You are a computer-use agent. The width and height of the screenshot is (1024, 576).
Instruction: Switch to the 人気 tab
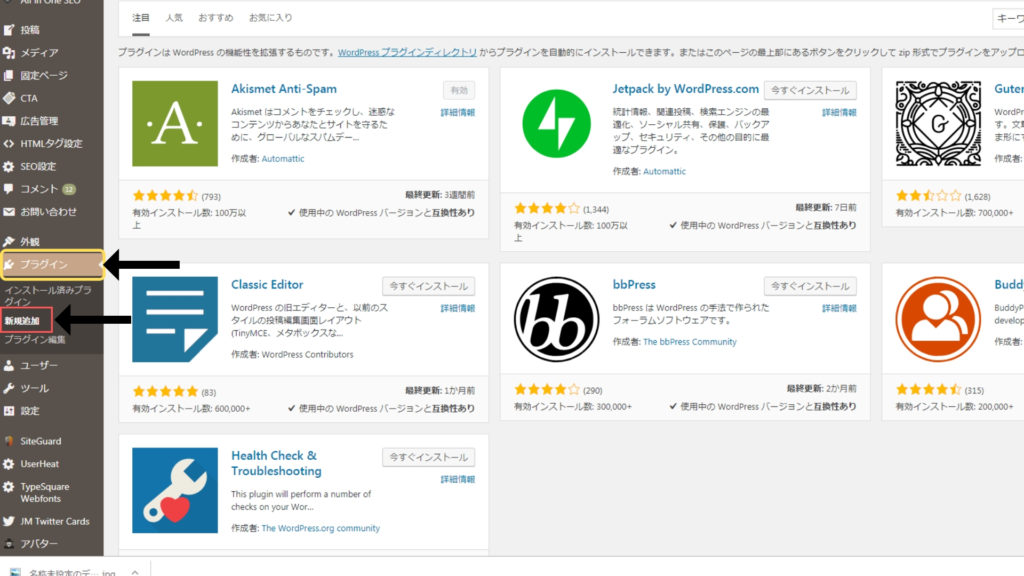[x=174, y=18]
